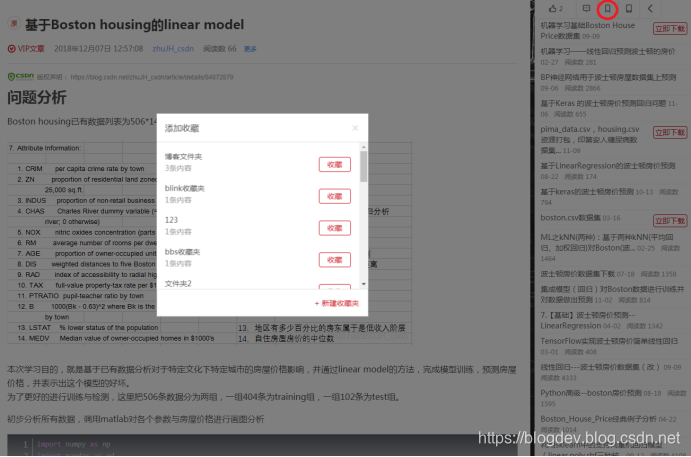This screenshot has height=457, width=691.
Task: Click the 更多 link near read count
Action: point(250,49)
